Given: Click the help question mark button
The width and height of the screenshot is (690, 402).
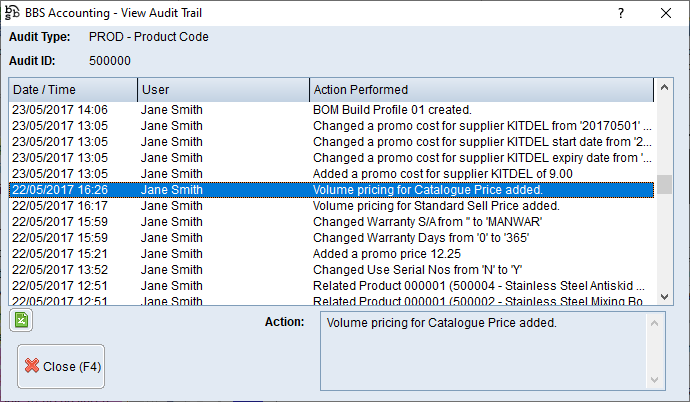Looking at the screenshot, I should [621, 14].
